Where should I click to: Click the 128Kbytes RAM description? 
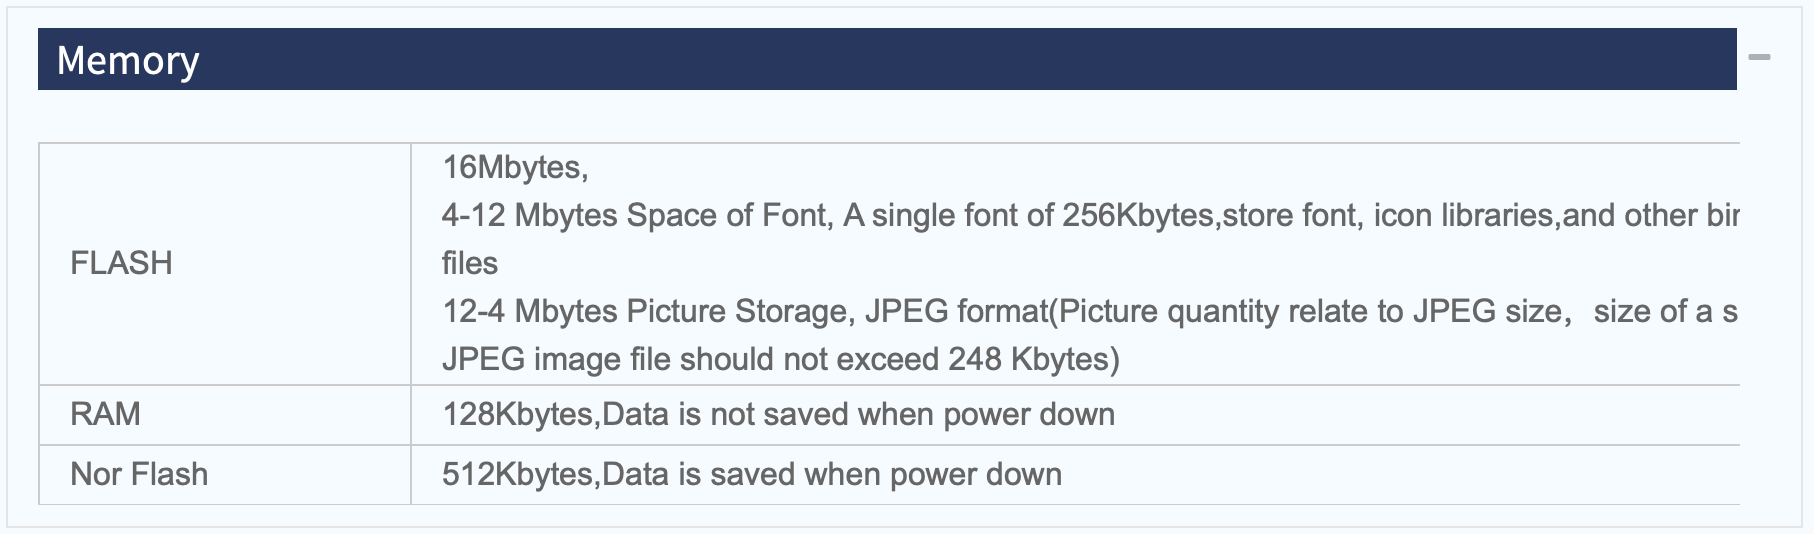click(778, 414)
